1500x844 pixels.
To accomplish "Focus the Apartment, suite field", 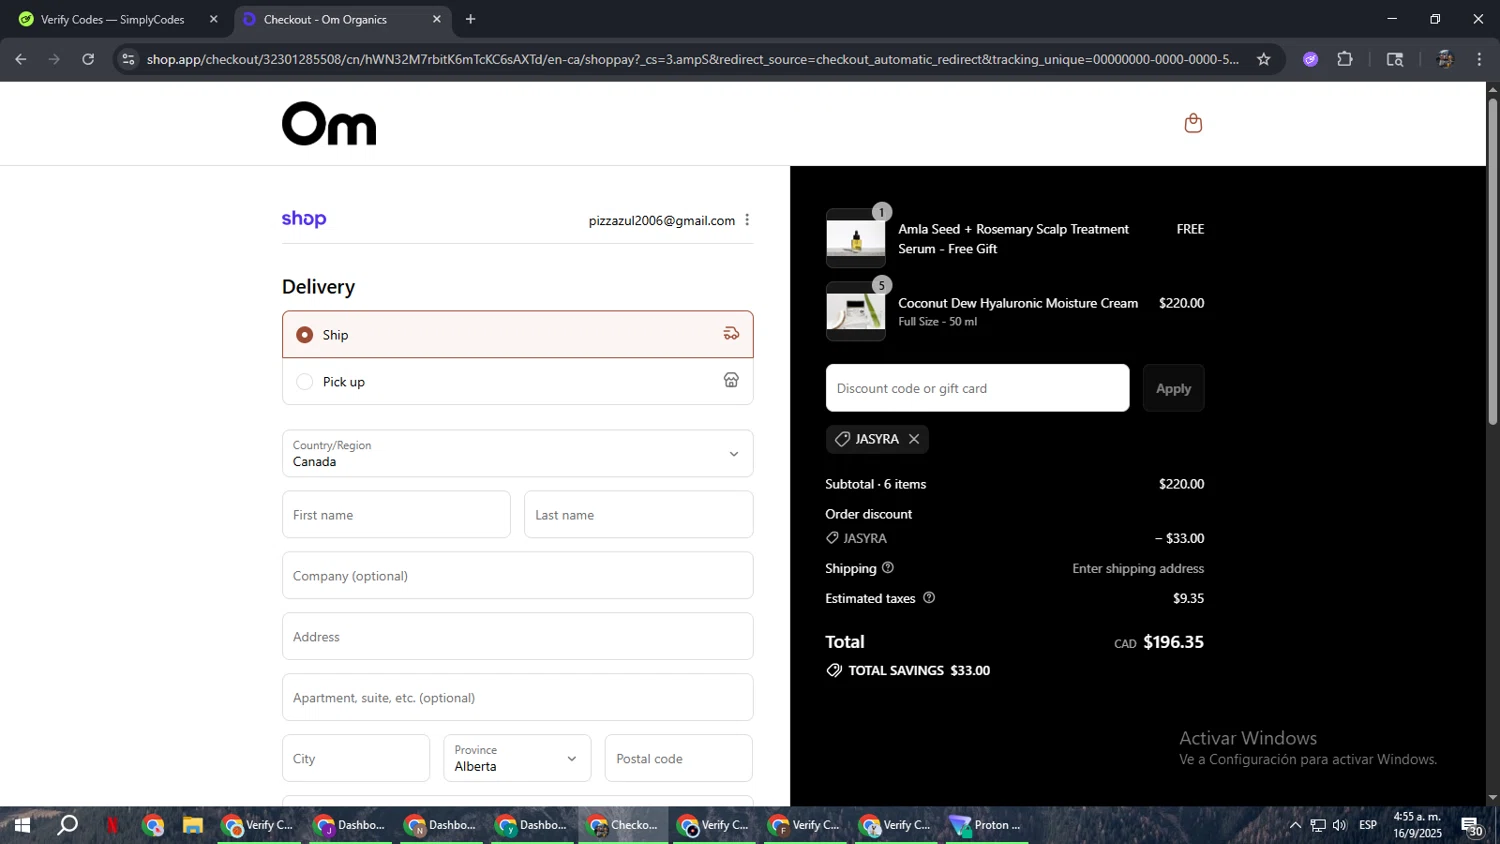I will pyautogui.click(x=517, y=697).
